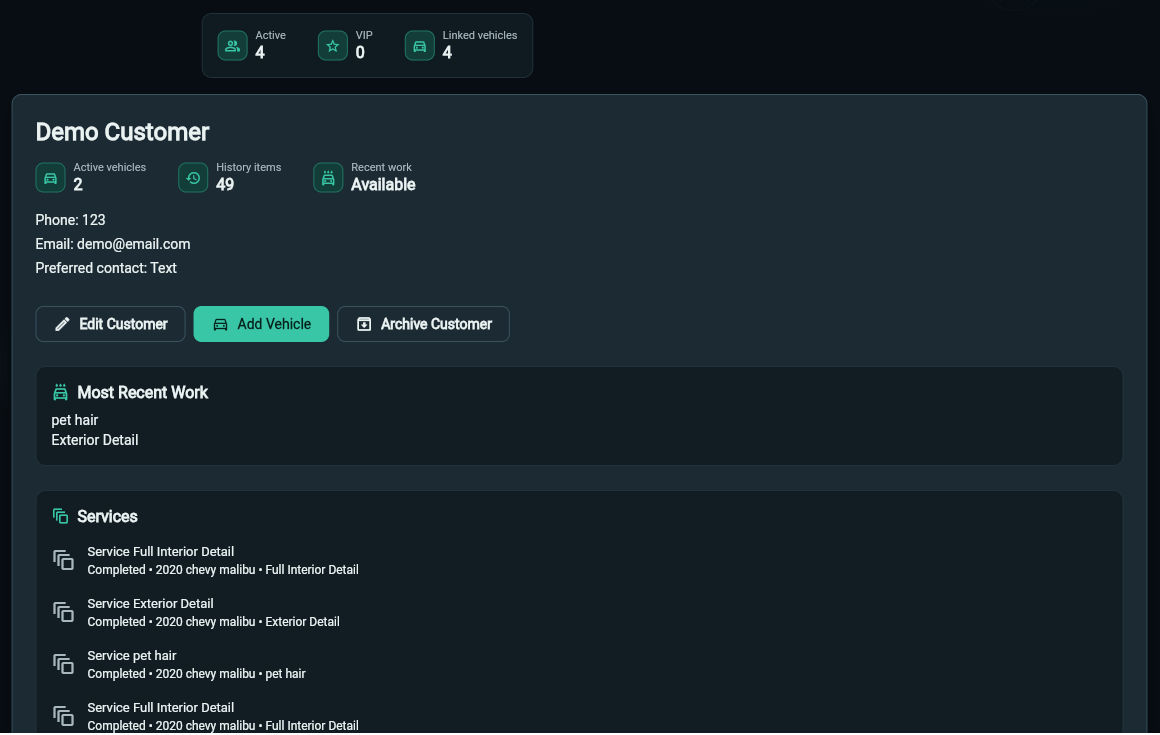Click the Linked vehicles car icon

(x=419, y=46)
